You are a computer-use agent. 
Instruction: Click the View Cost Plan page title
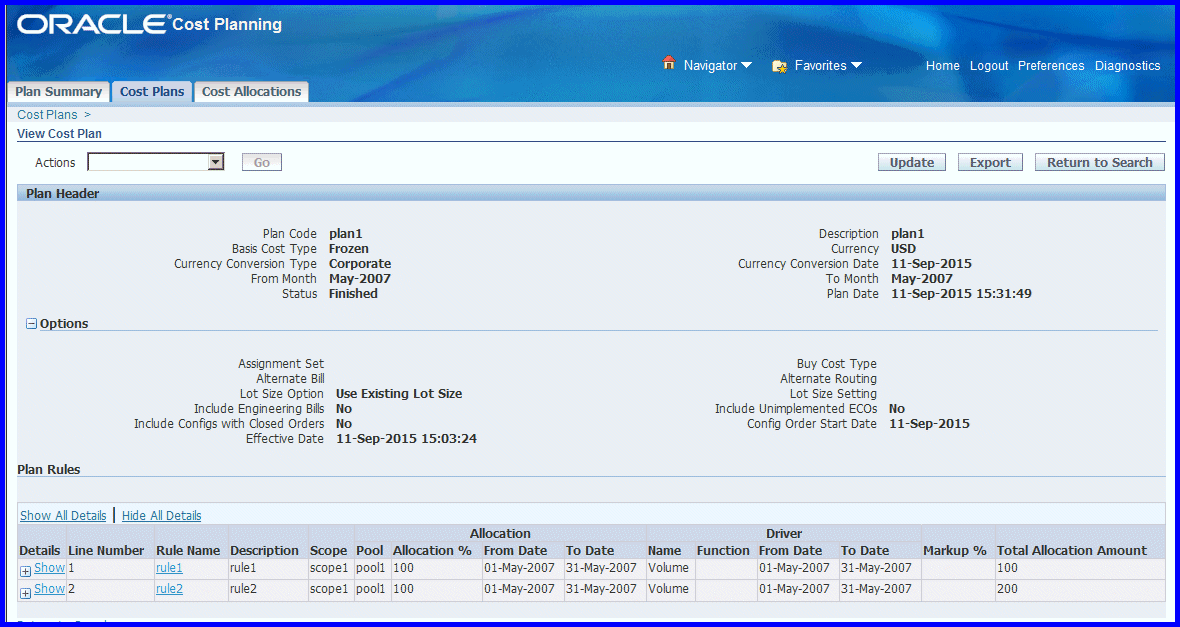click(59, 134)
